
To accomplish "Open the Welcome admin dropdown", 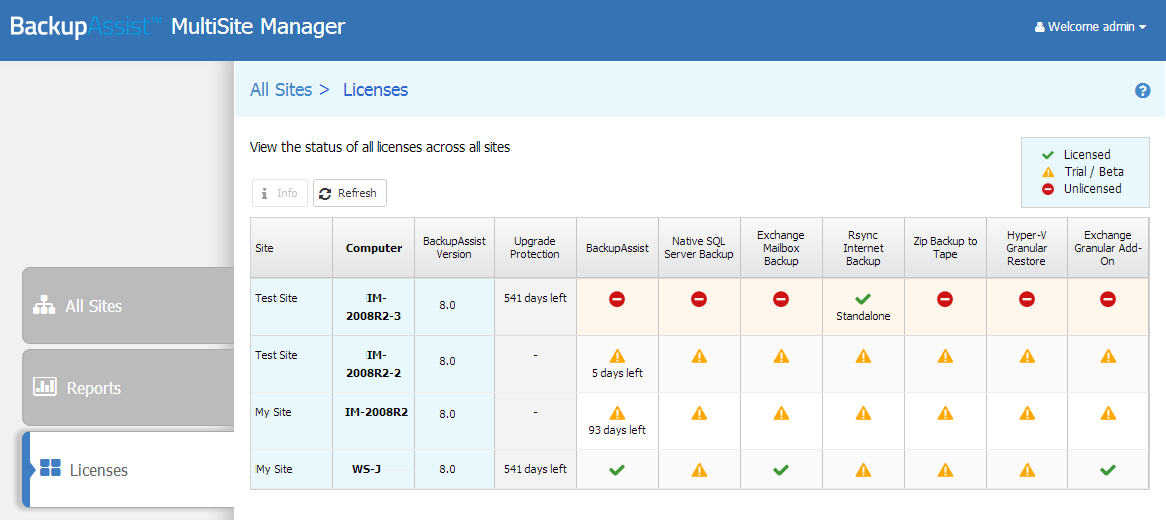I will coord(1090,27).
